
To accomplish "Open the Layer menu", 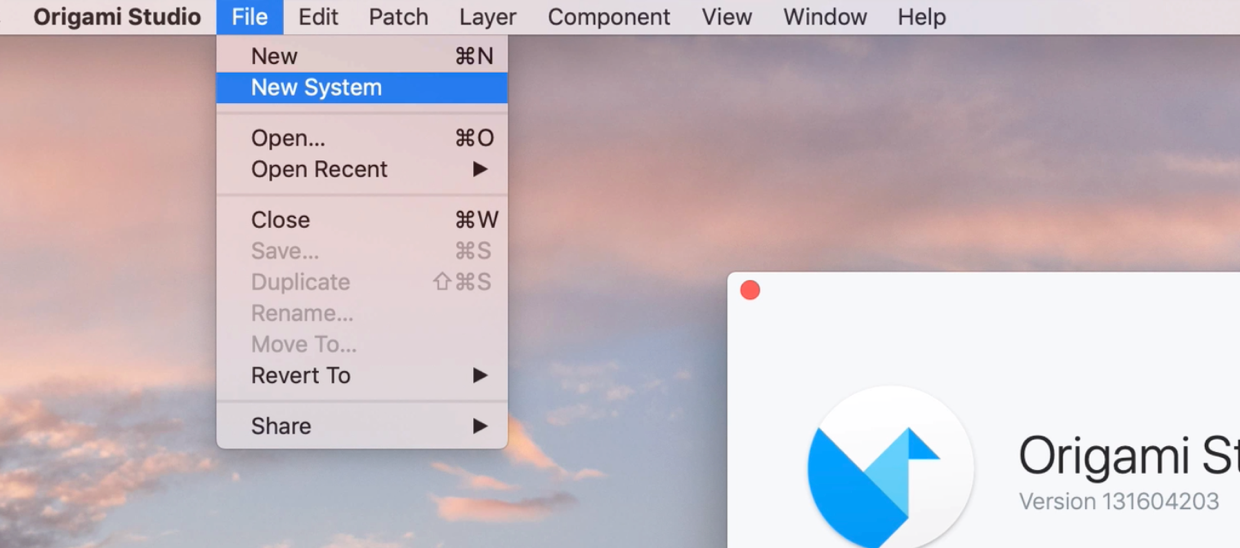I will [488, 17].
